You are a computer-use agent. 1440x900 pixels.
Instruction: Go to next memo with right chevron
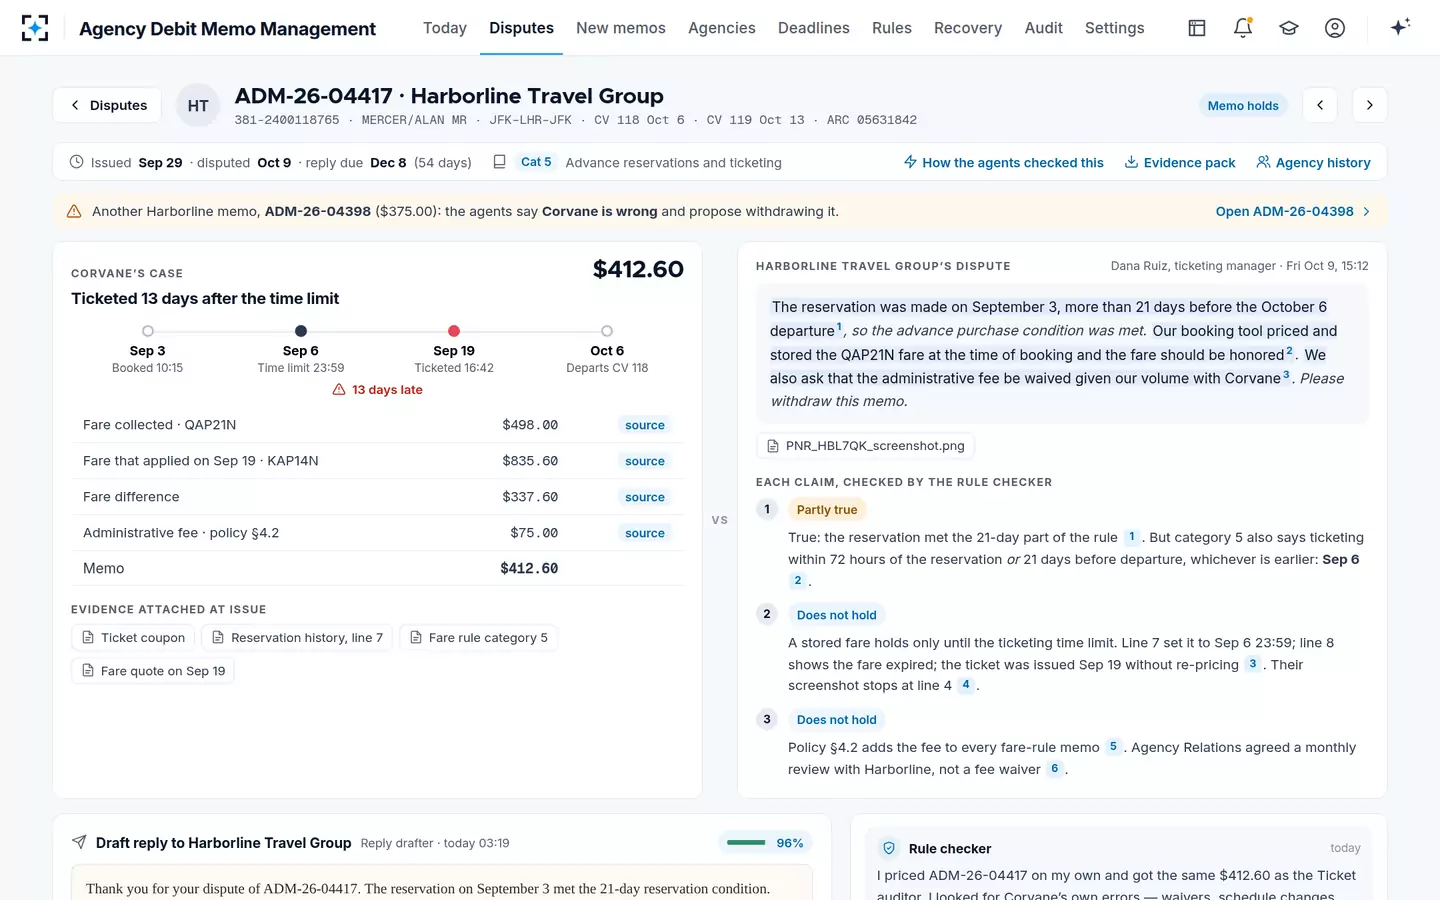[x=1370, y=105]
